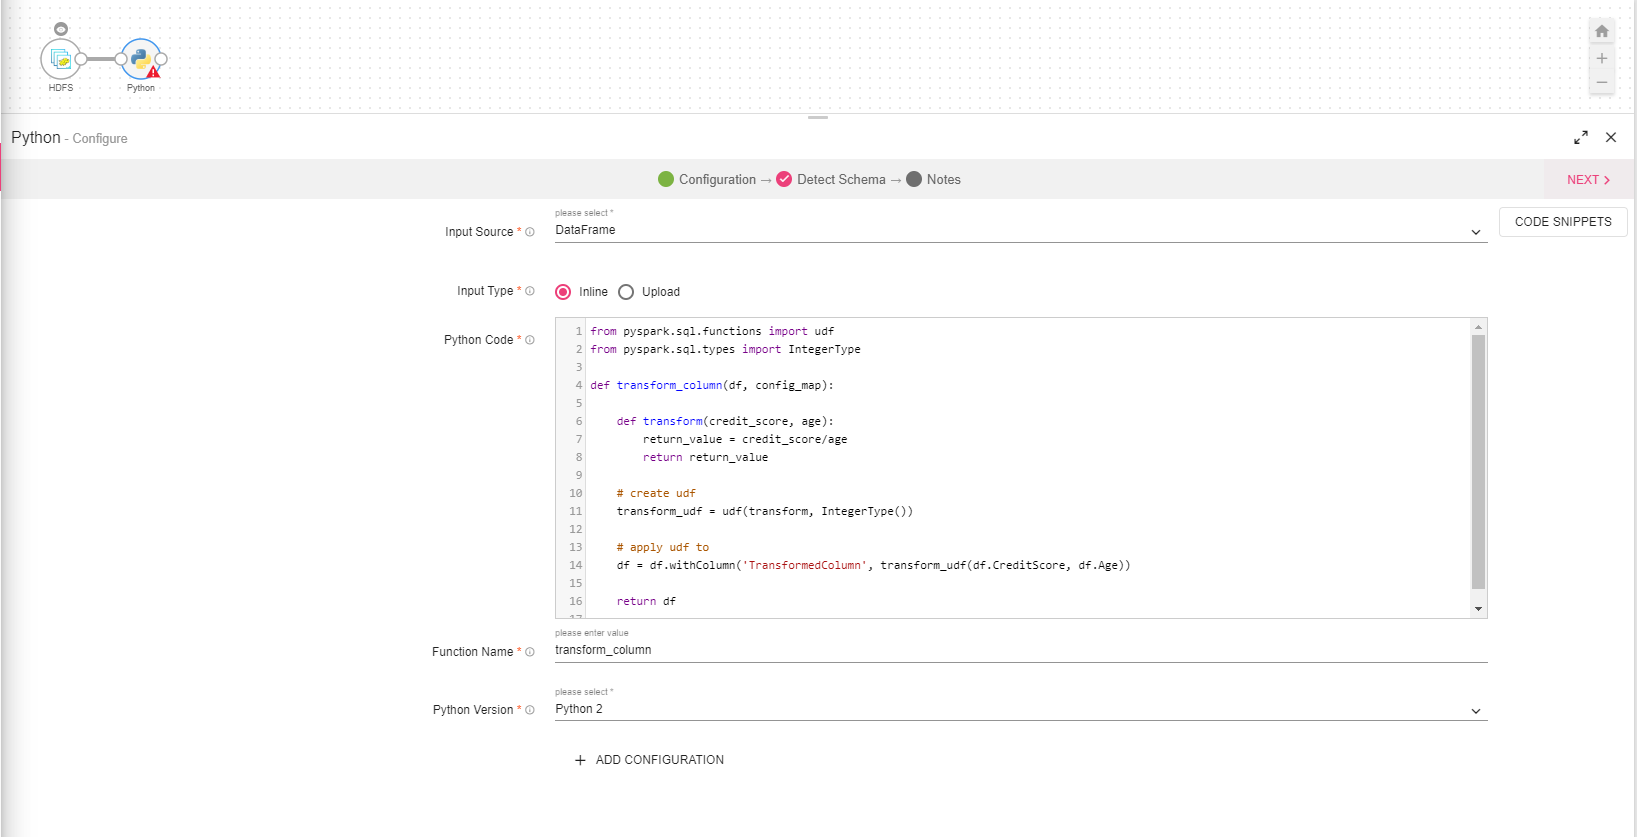This screenshot has height=837, width=1637.
Task: Click the info icon beside Input Source
Action: point(530,232)
